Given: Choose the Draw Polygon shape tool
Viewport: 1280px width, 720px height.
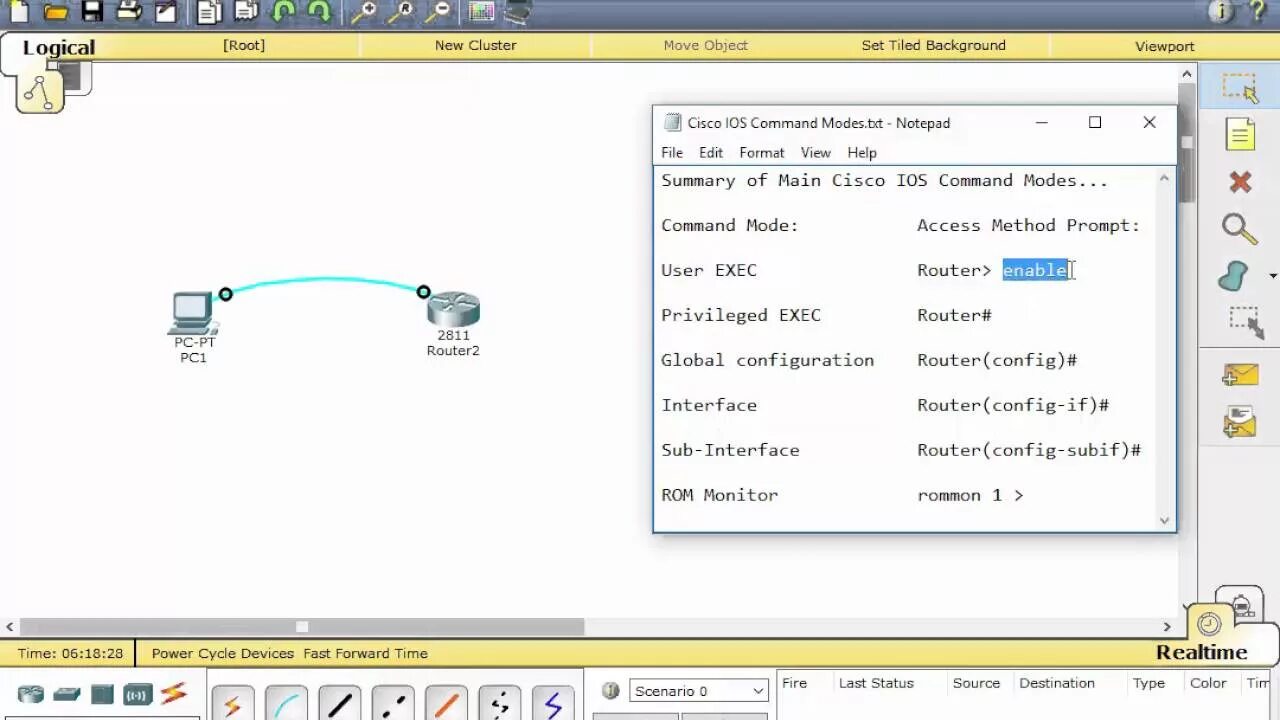Looking at the screenshot, I should (x=1235, y=275).
